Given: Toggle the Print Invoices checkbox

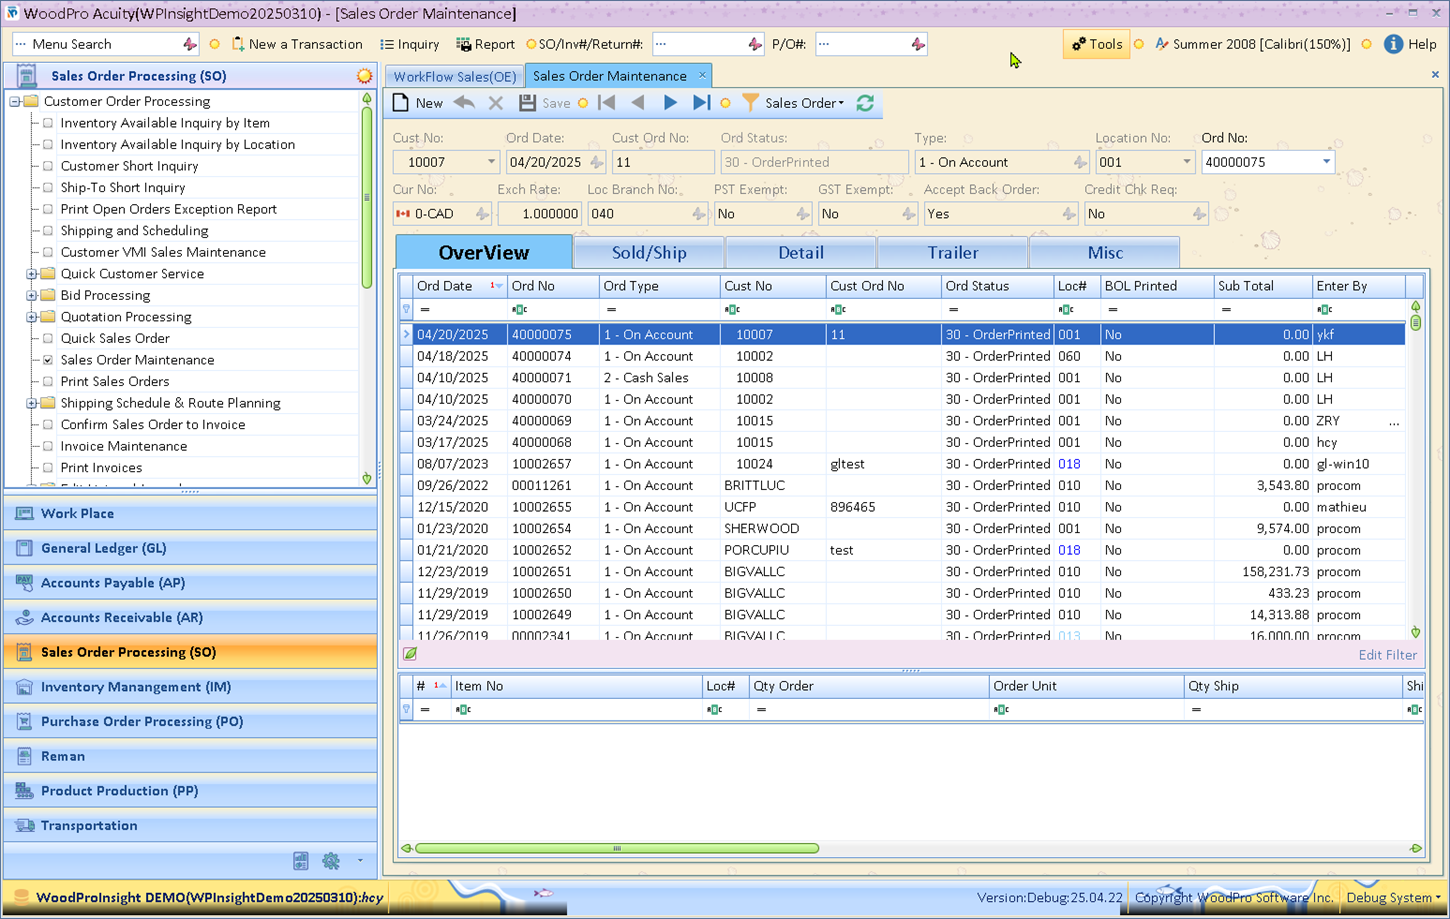Looking at the screenshot, I should tap(48, 468).
